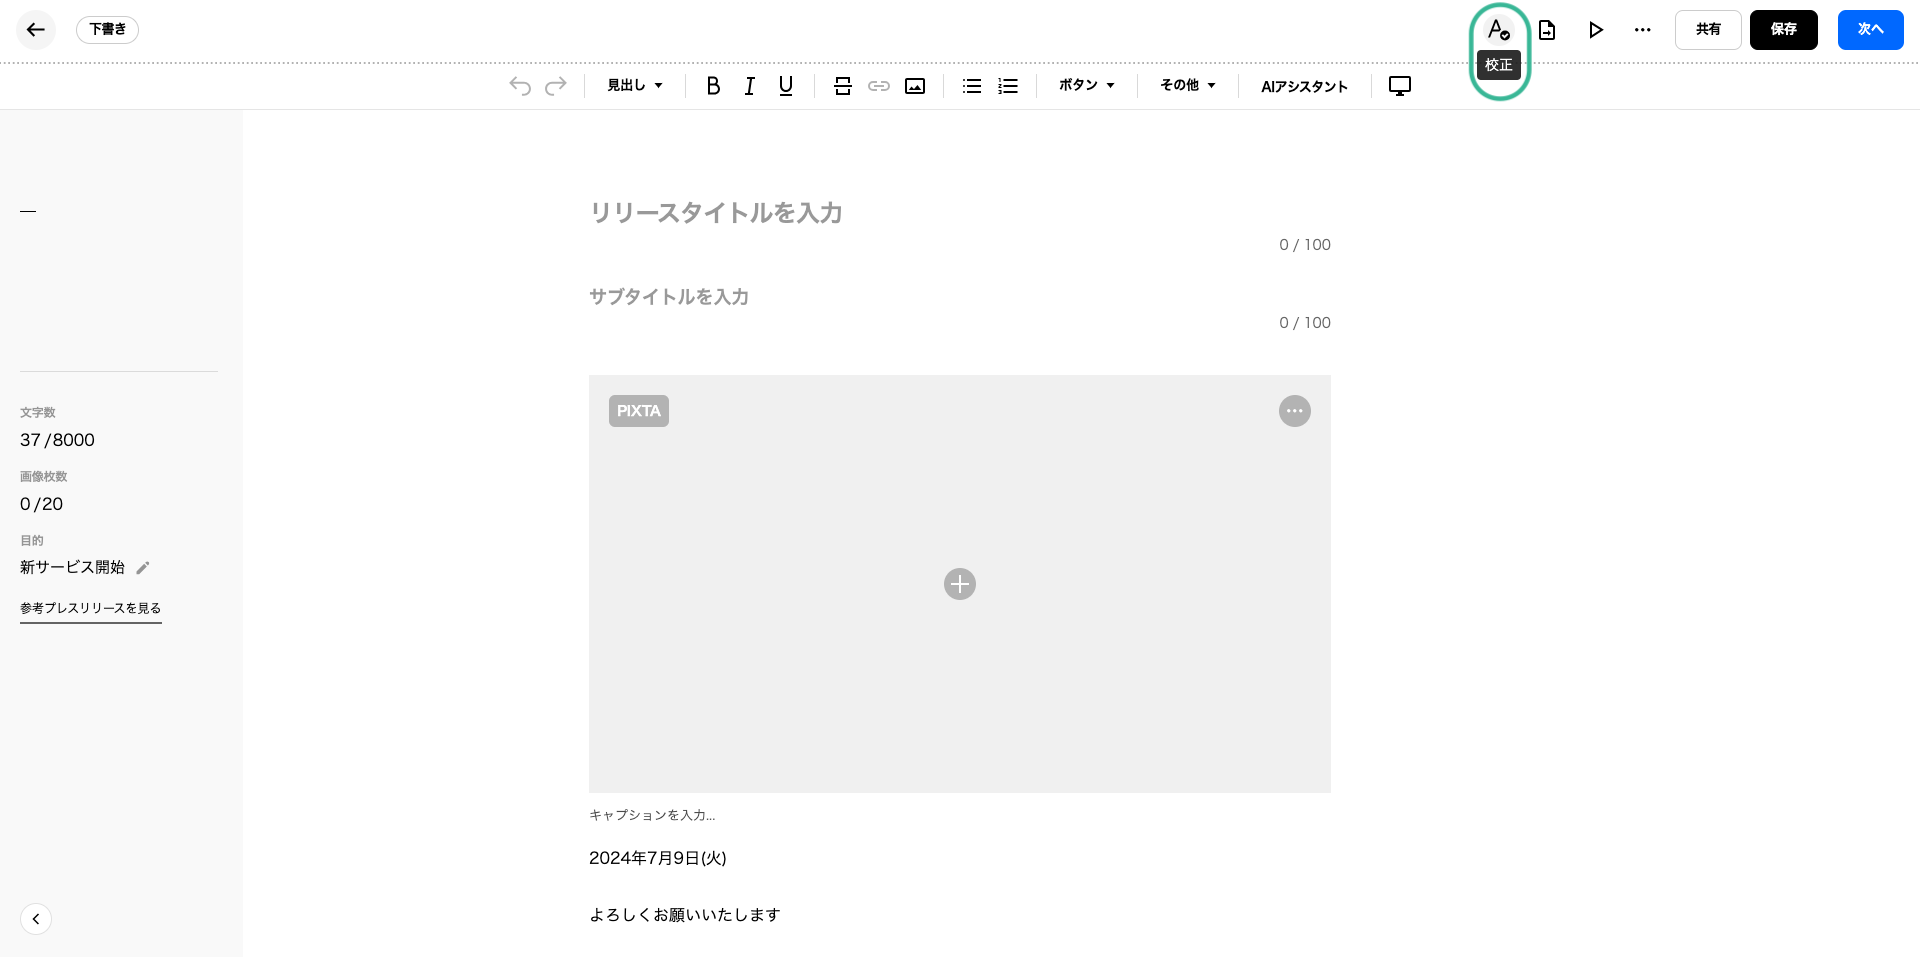This screenshot has height=957, width=1920.
Task: Click the caption input field
Action: tap(960, 815)
